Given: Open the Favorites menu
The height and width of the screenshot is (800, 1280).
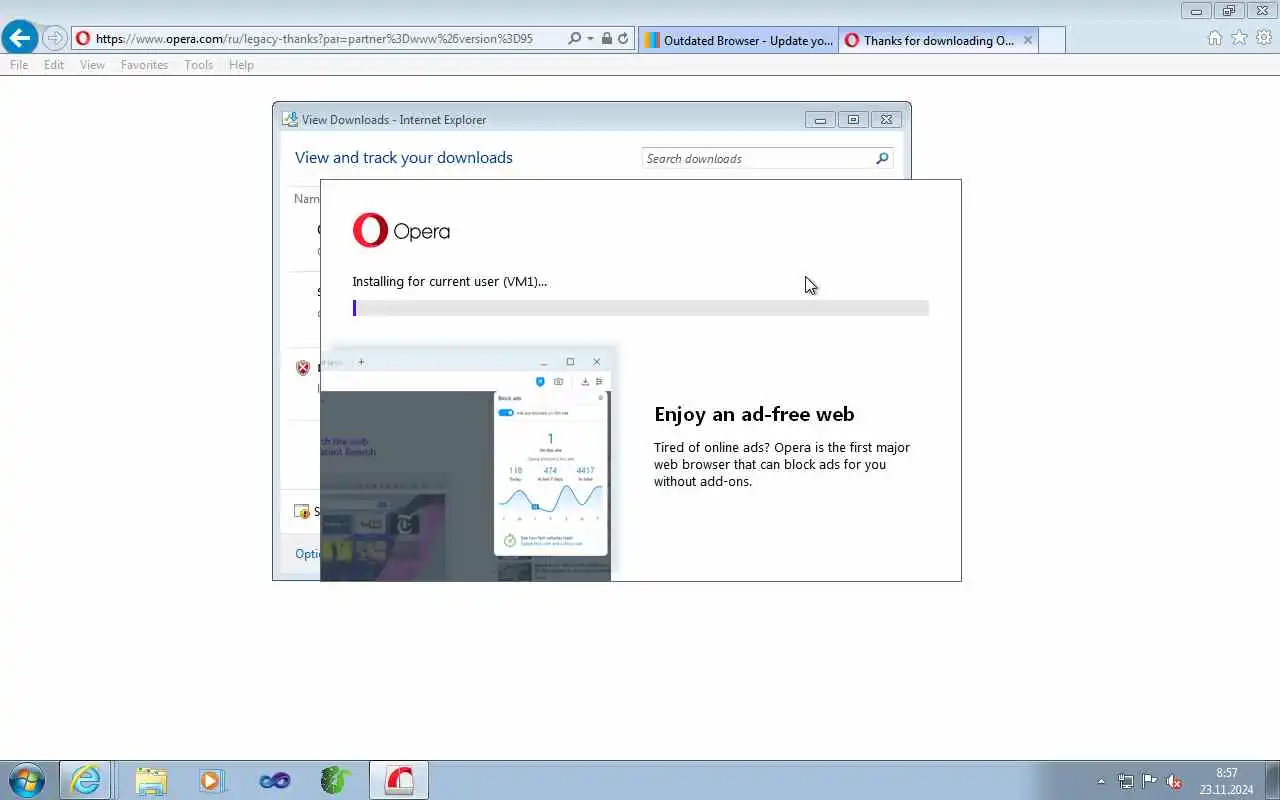Looking at the screenshot, I should [144, 65].
